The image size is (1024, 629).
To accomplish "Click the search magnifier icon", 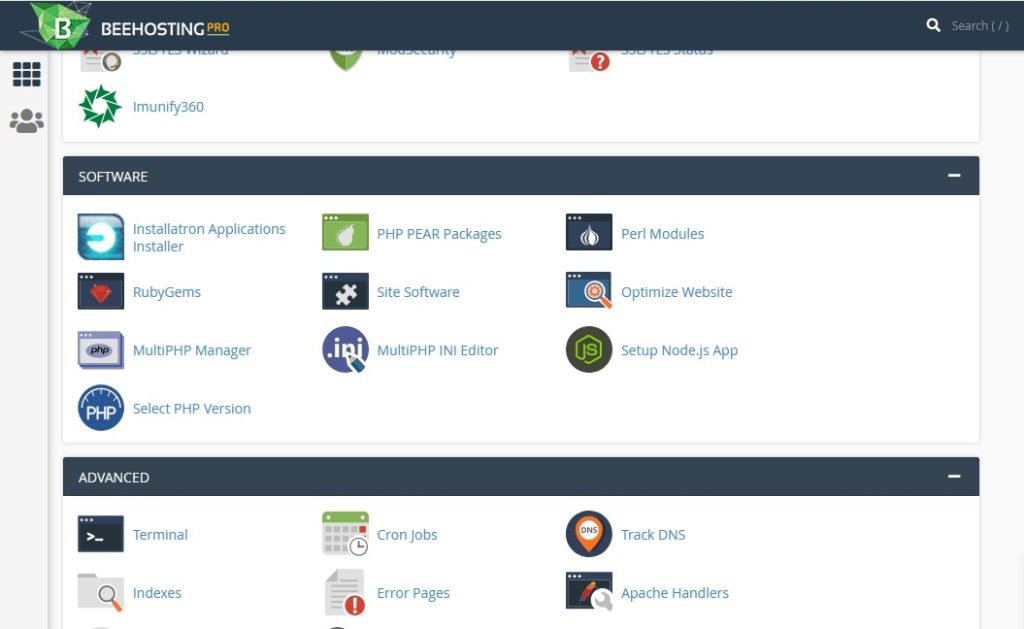I will coord(933,25).
